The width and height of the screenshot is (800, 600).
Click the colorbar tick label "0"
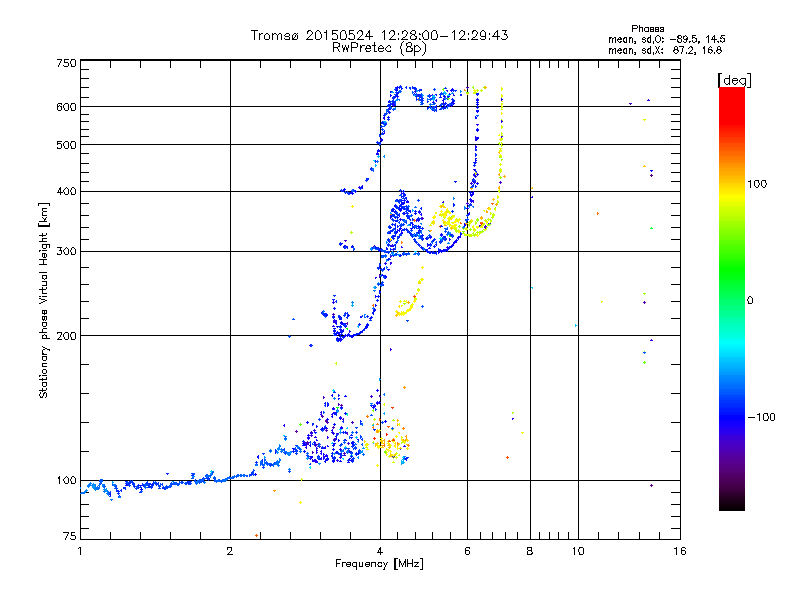[x=750, y=301]
